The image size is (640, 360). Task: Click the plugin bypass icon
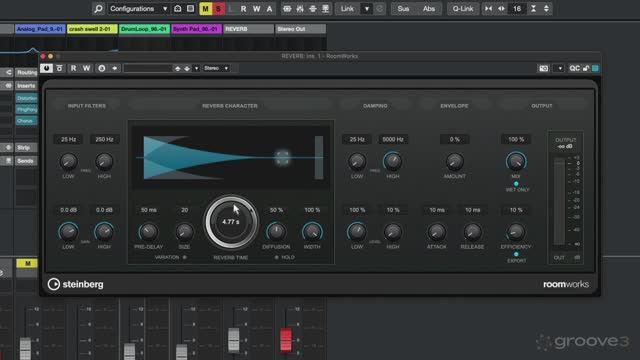click(60, 68)
